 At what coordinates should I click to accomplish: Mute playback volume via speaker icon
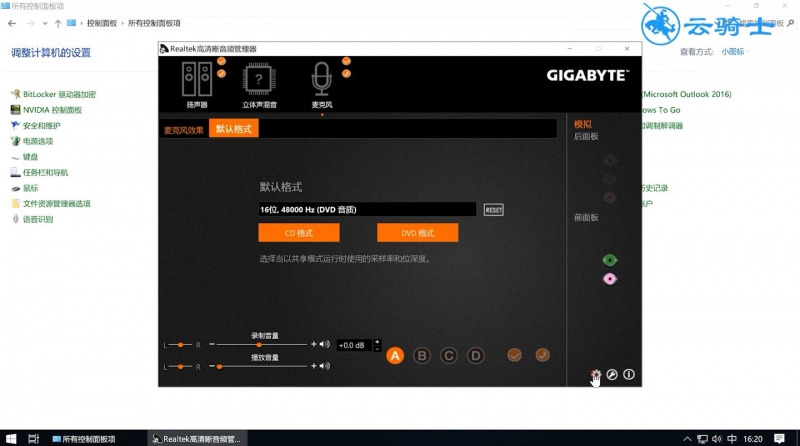(325, 366)
